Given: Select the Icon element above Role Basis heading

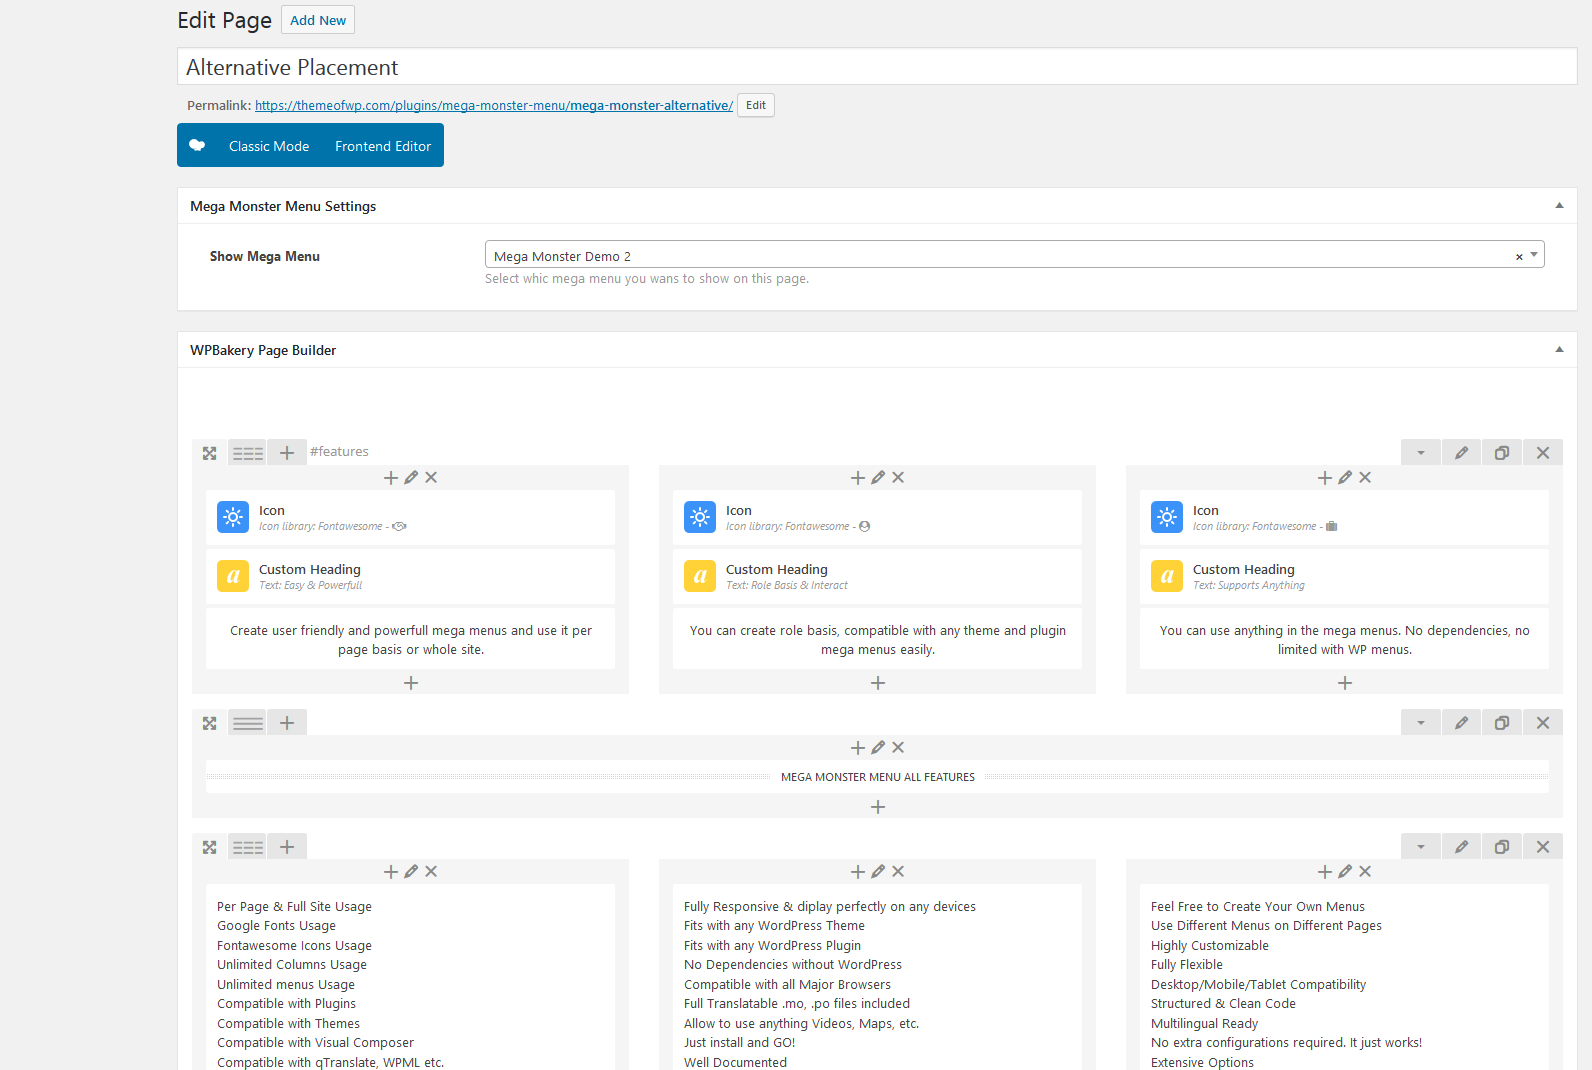Looking at the screenshot, I should click(x=878, y=517).
